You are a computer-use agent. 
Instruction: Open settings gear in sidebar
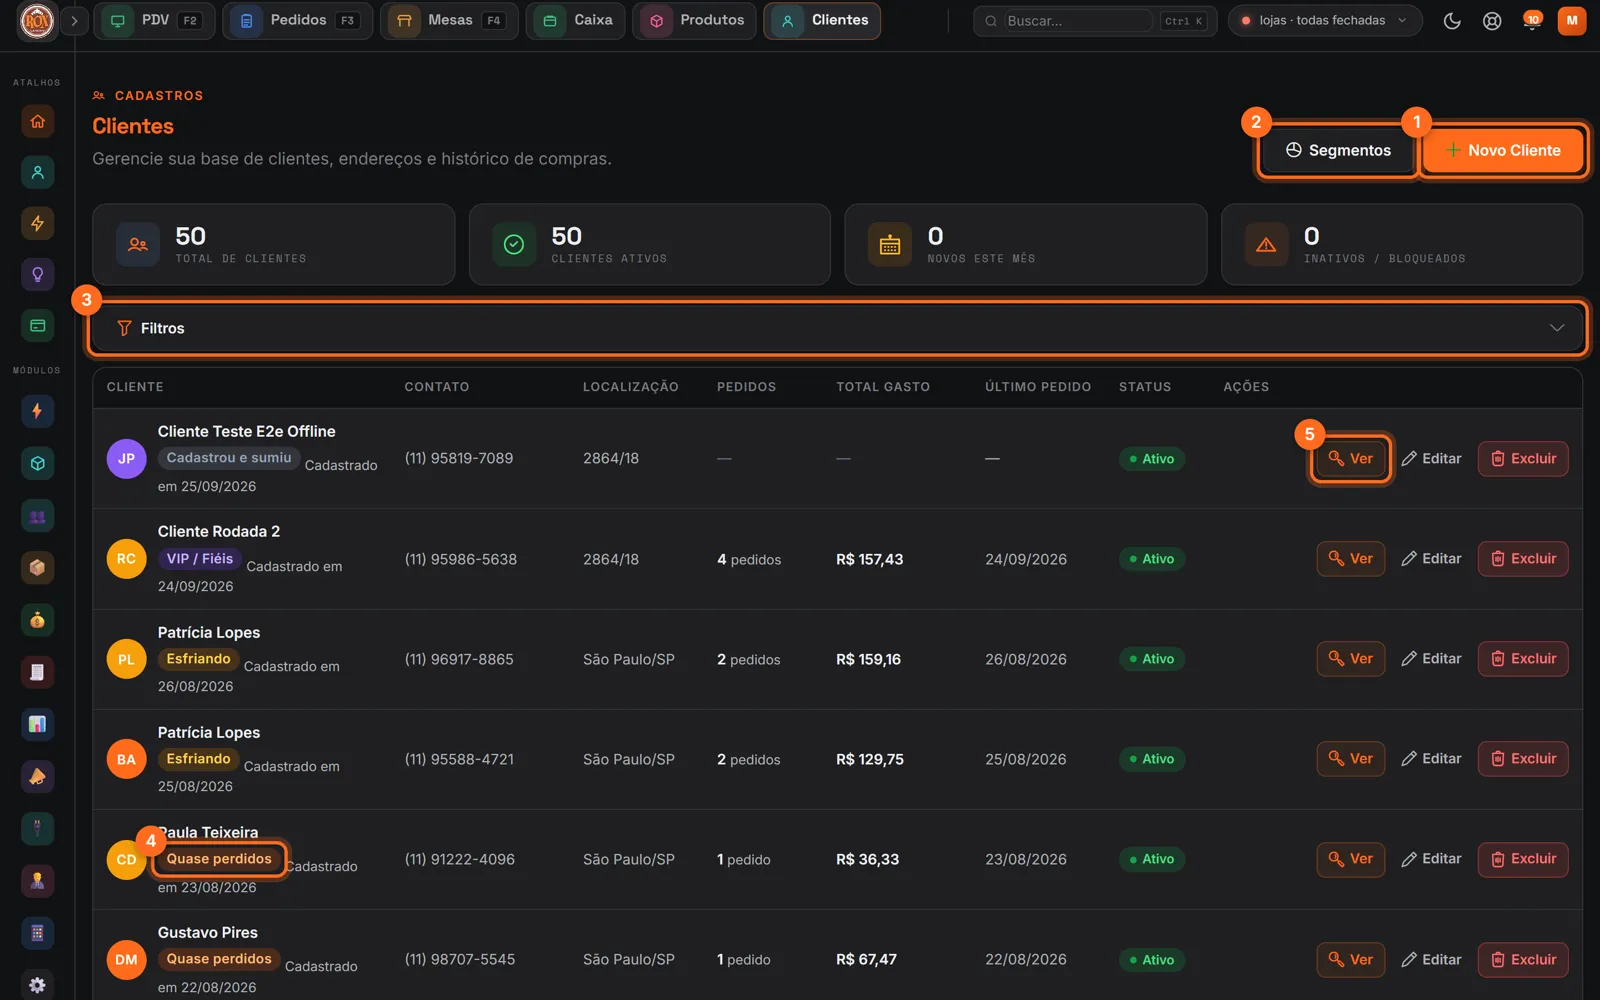(x=37, y=985)
